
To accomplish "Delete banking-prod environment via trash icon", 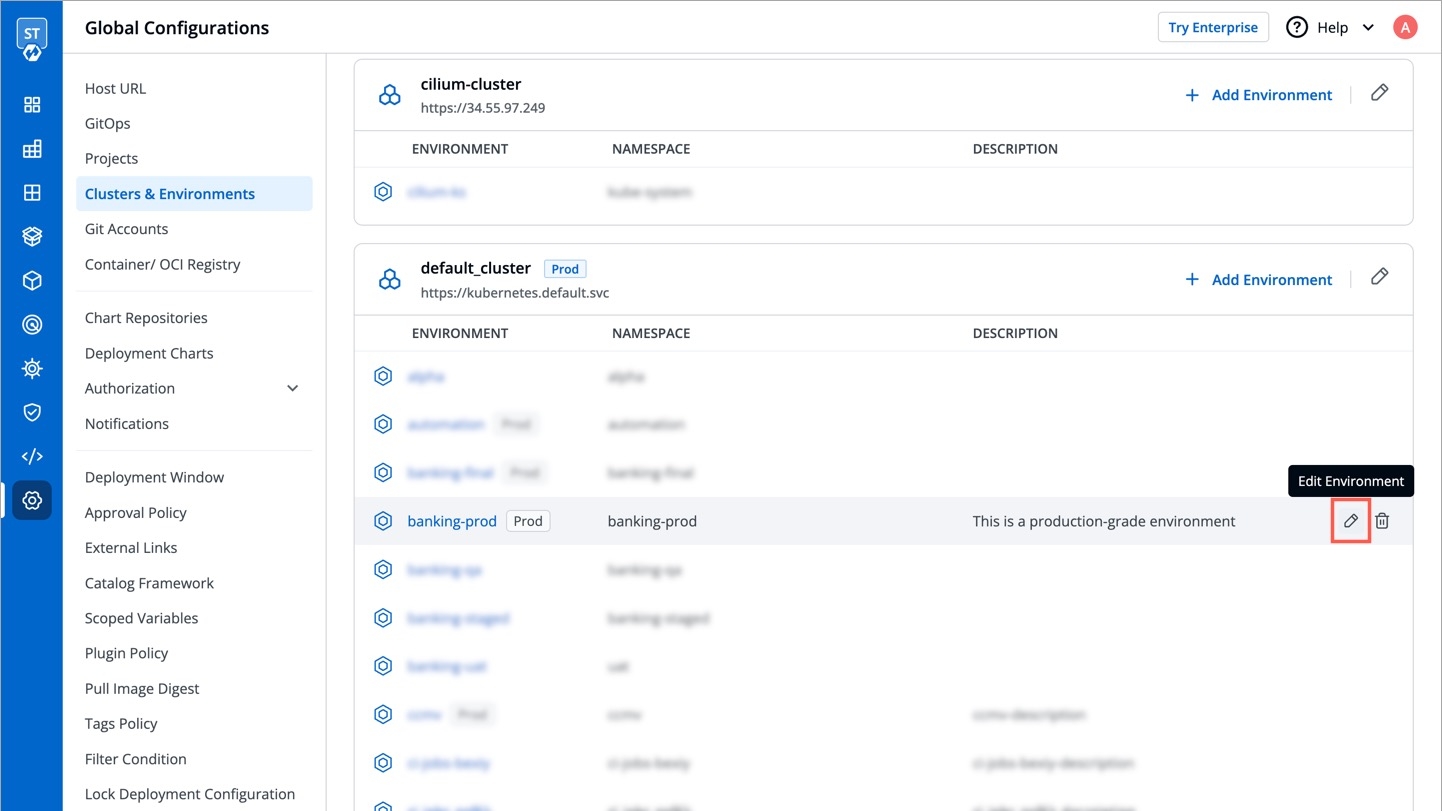I will pos(1382,521).
